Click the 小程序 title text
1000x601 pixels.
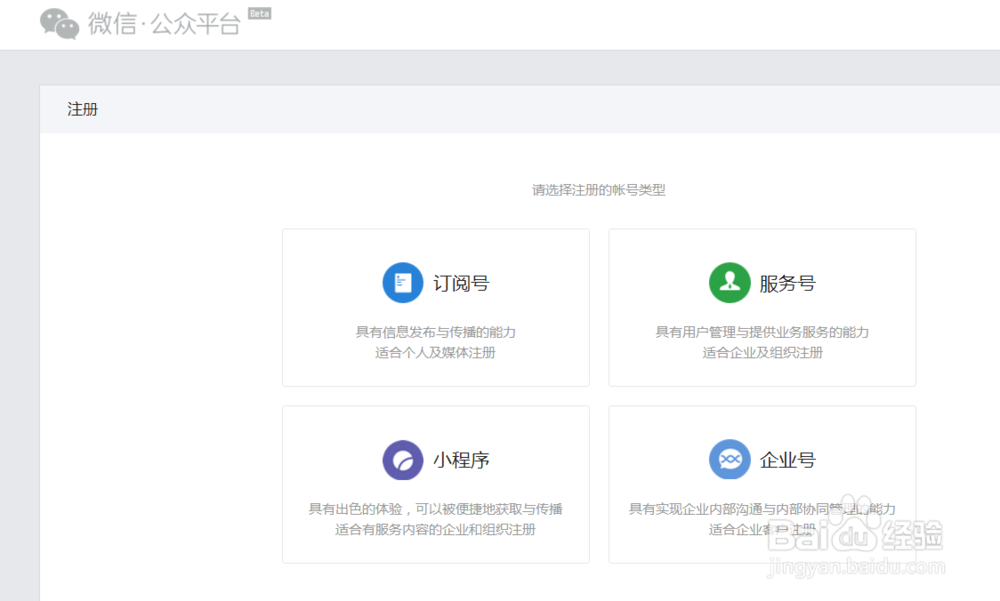[x=466, y=459]
